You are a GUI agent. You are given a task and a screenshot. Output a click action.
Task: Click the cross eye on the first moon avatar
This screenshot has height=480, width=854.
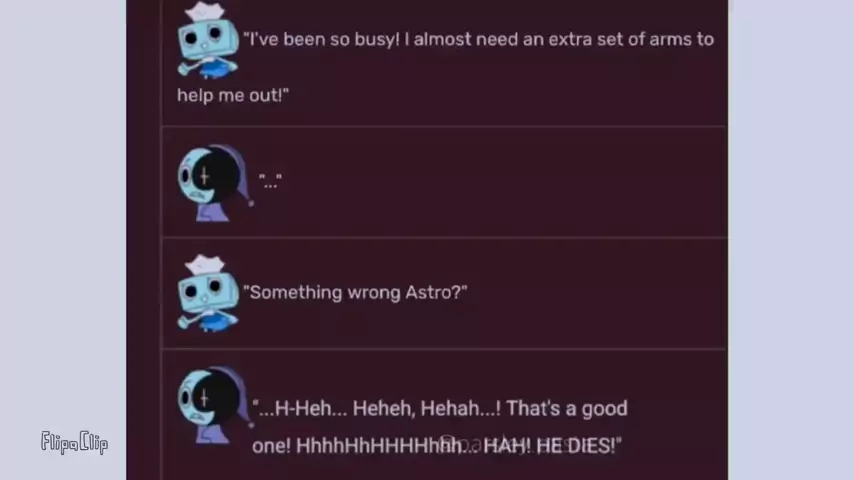(x=204, y=176)
